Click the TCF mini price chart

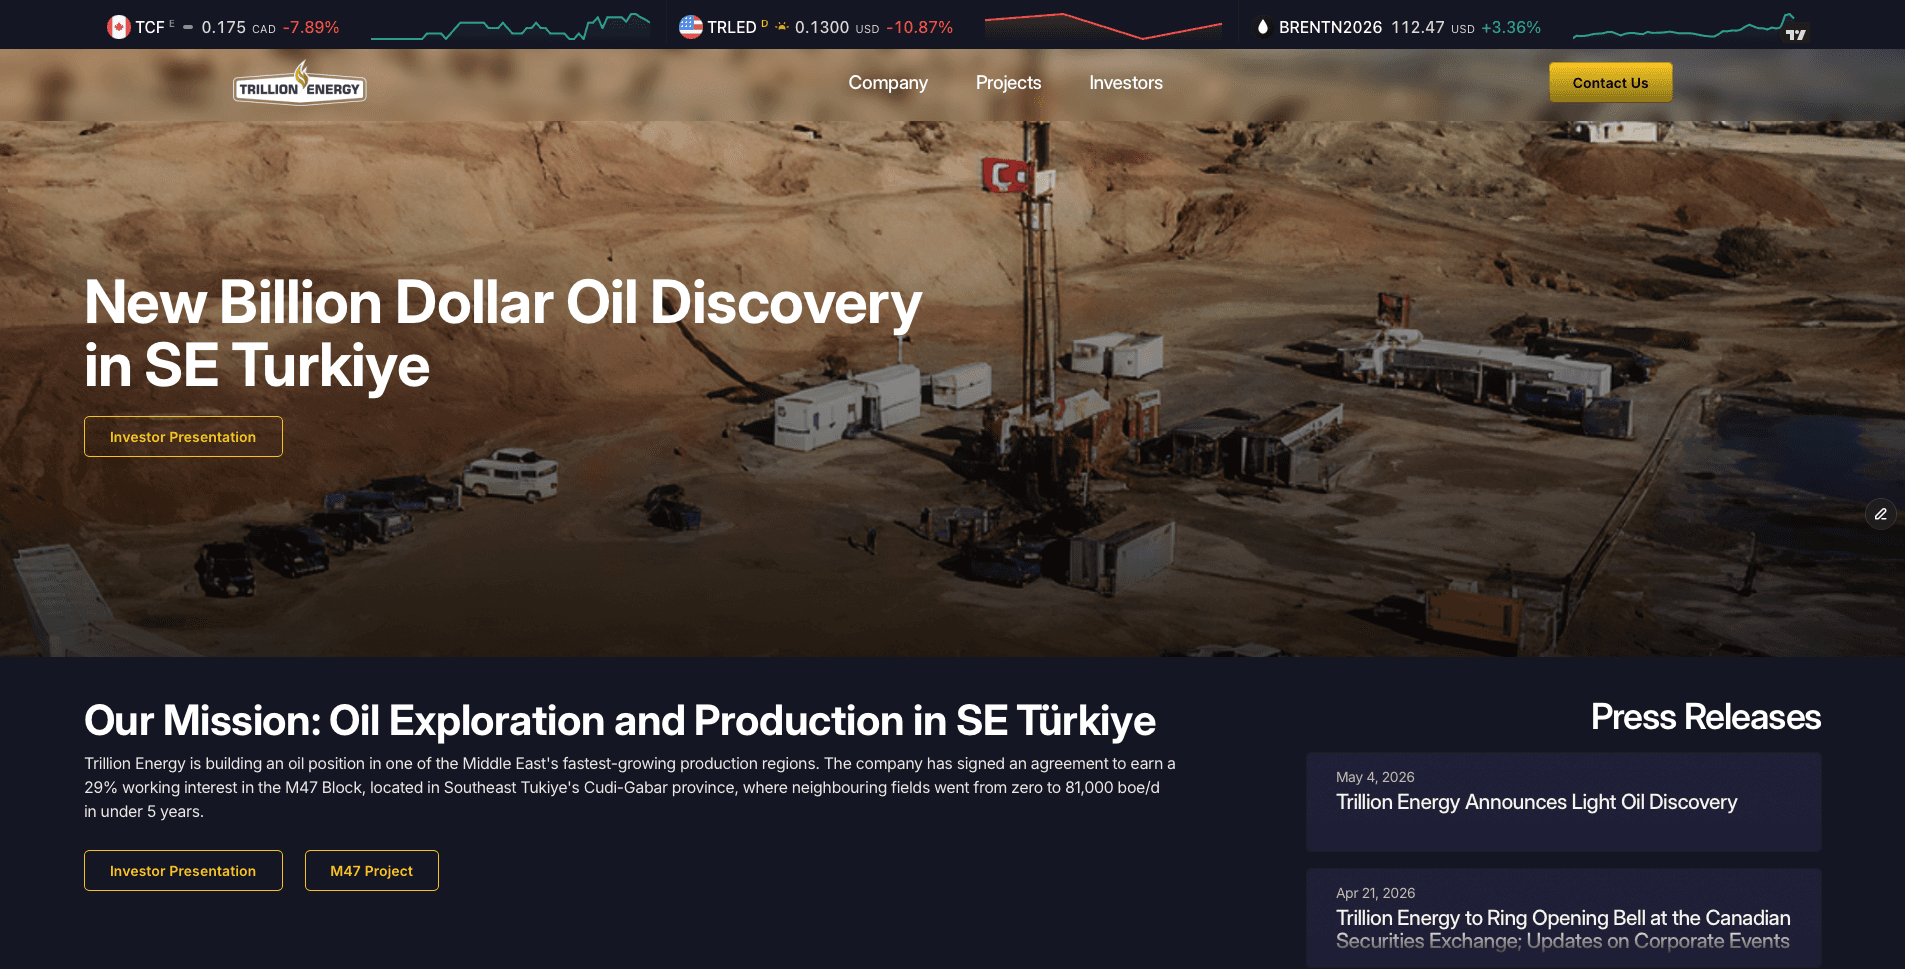coord(510,27)
